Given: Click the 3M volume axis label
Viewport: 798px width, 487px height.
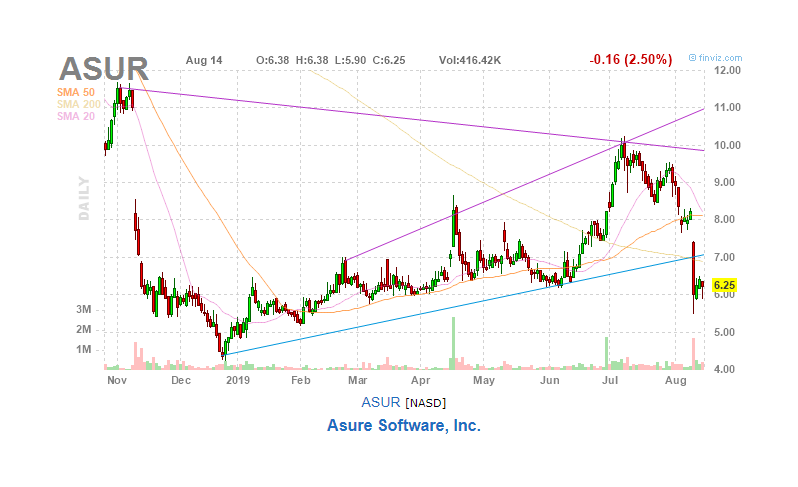Looking at the screenshot, I should (x=84, y=309).
